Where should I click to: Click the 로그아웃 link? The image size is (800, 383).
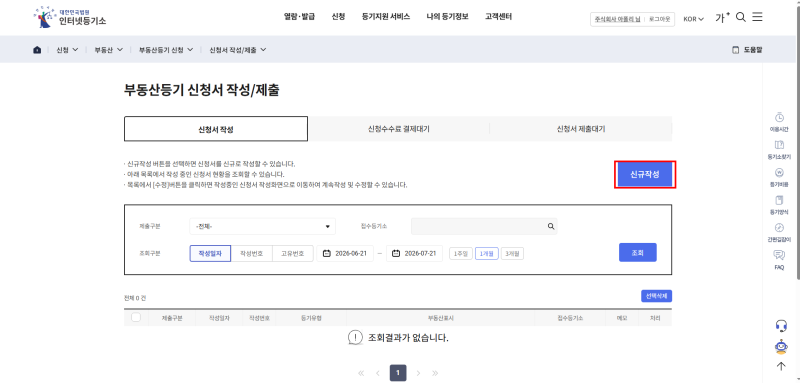point(659,19)
